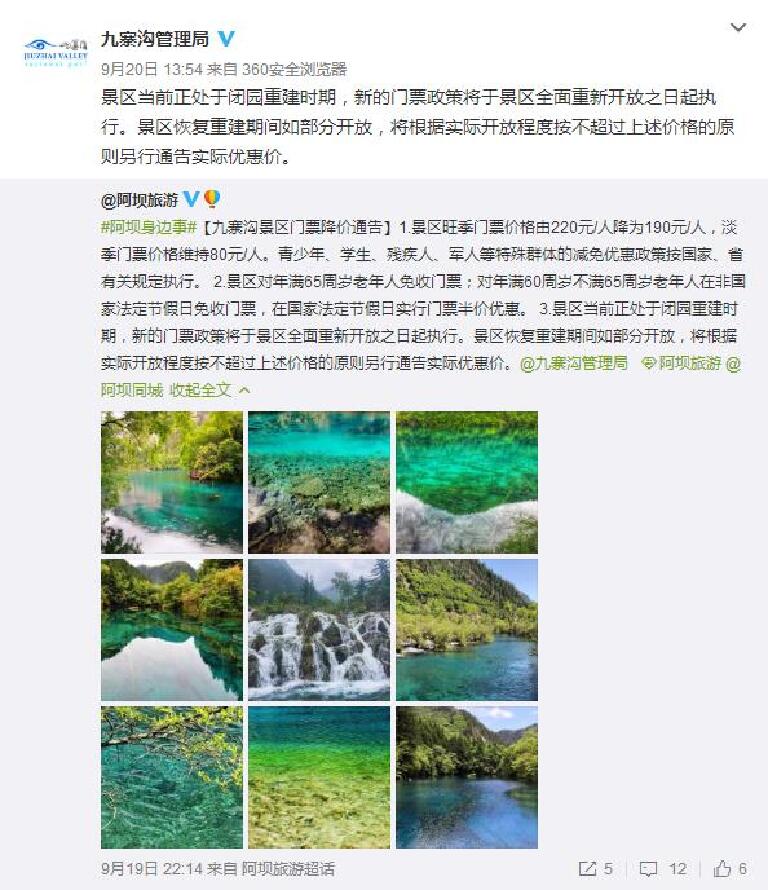This screenshot has width=768, height=890.
Task: Click the 9月20日 13:54 post timestamp
Action: point(152,69)
